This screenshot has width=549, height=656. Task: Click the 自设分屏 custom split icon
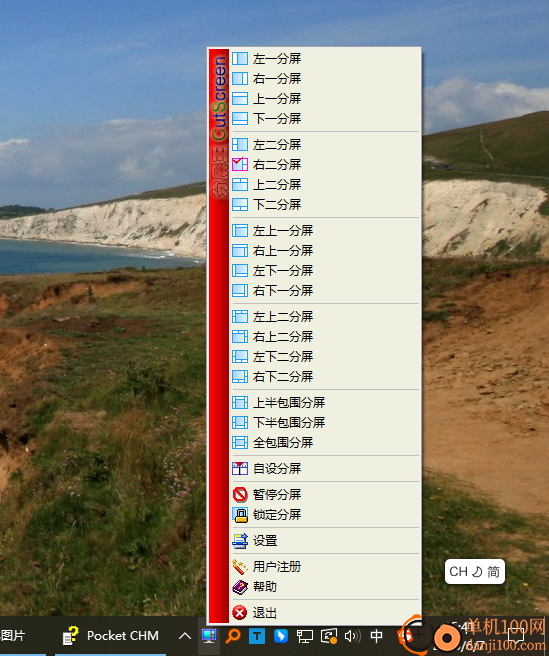(240, 469)
